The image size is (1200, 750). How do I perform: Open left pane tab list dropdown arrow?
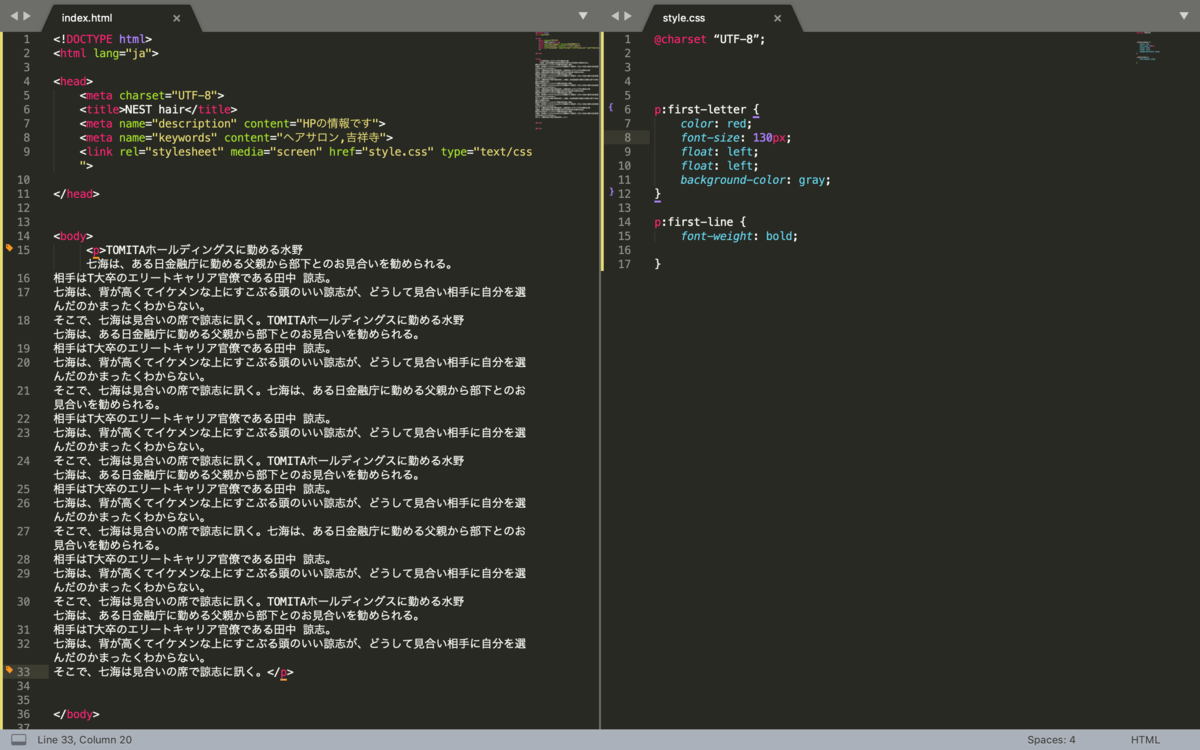pos(583,16)
